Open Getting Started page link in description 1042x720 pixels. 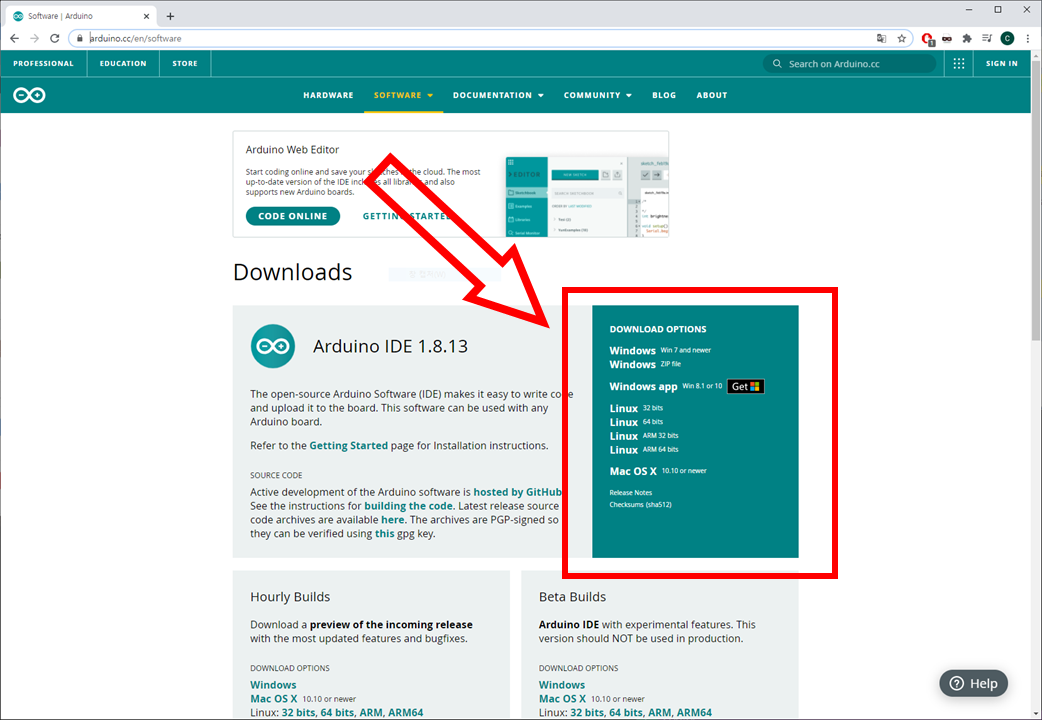click(x=348, y=445)
